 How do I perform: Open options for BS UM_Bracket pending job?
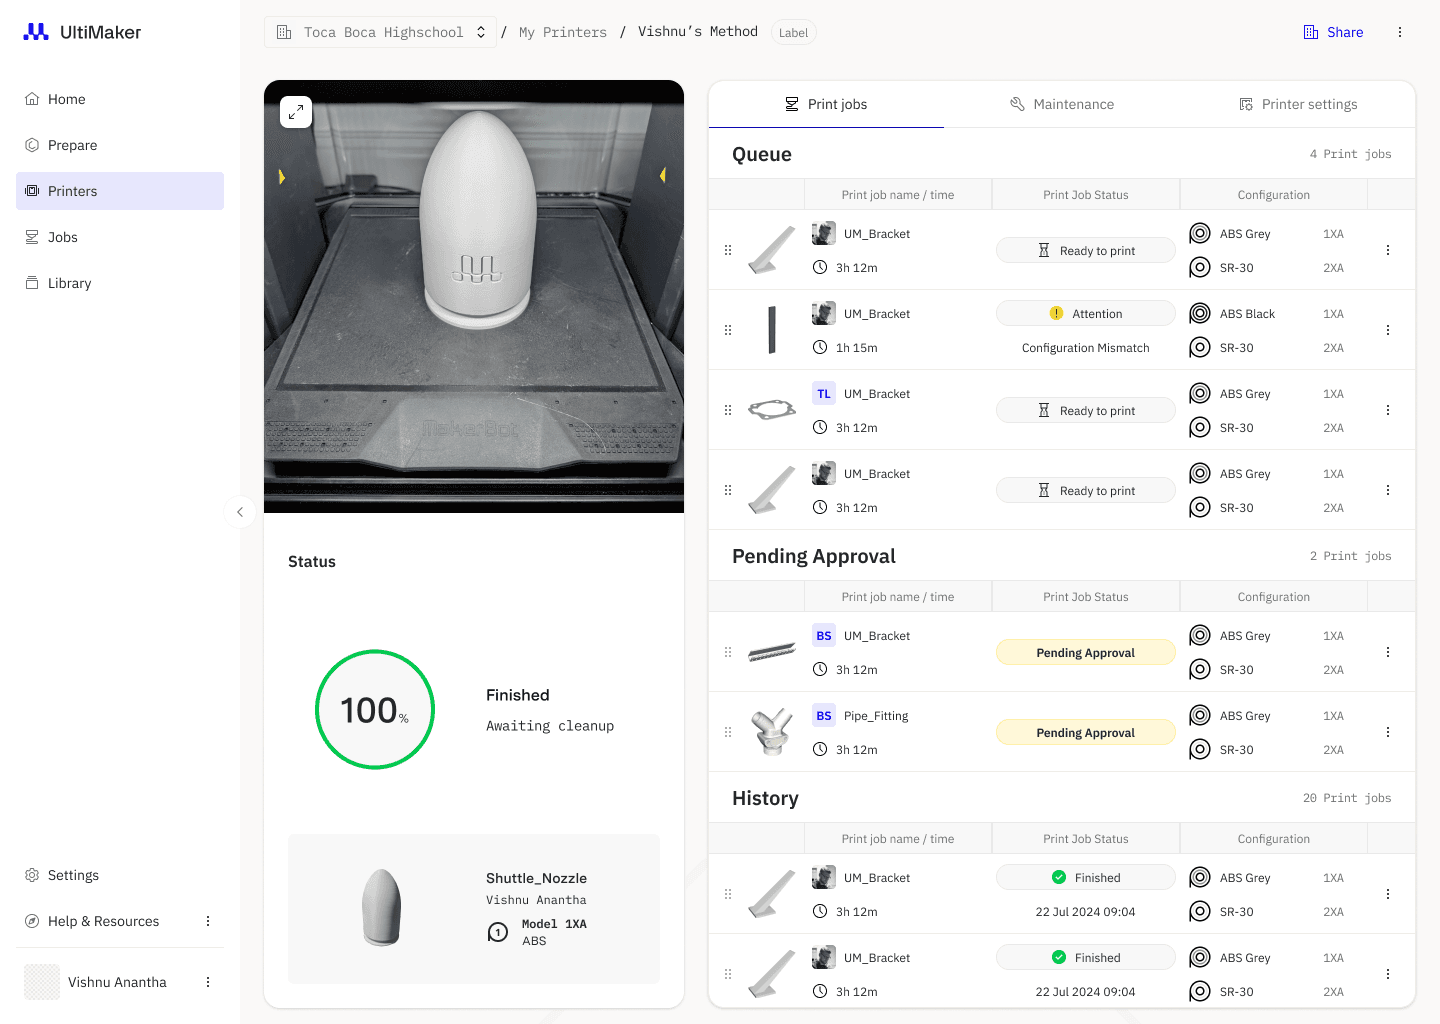[x=1388, y=652]
